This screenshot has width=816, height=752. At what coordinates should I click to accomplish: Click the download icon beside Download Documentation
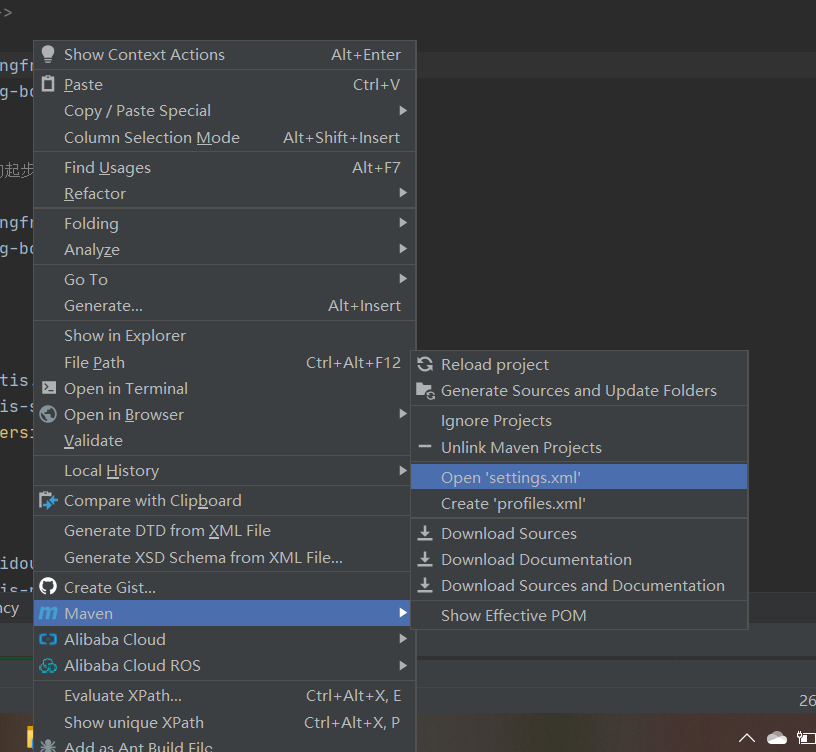click(x=425, y=559)
